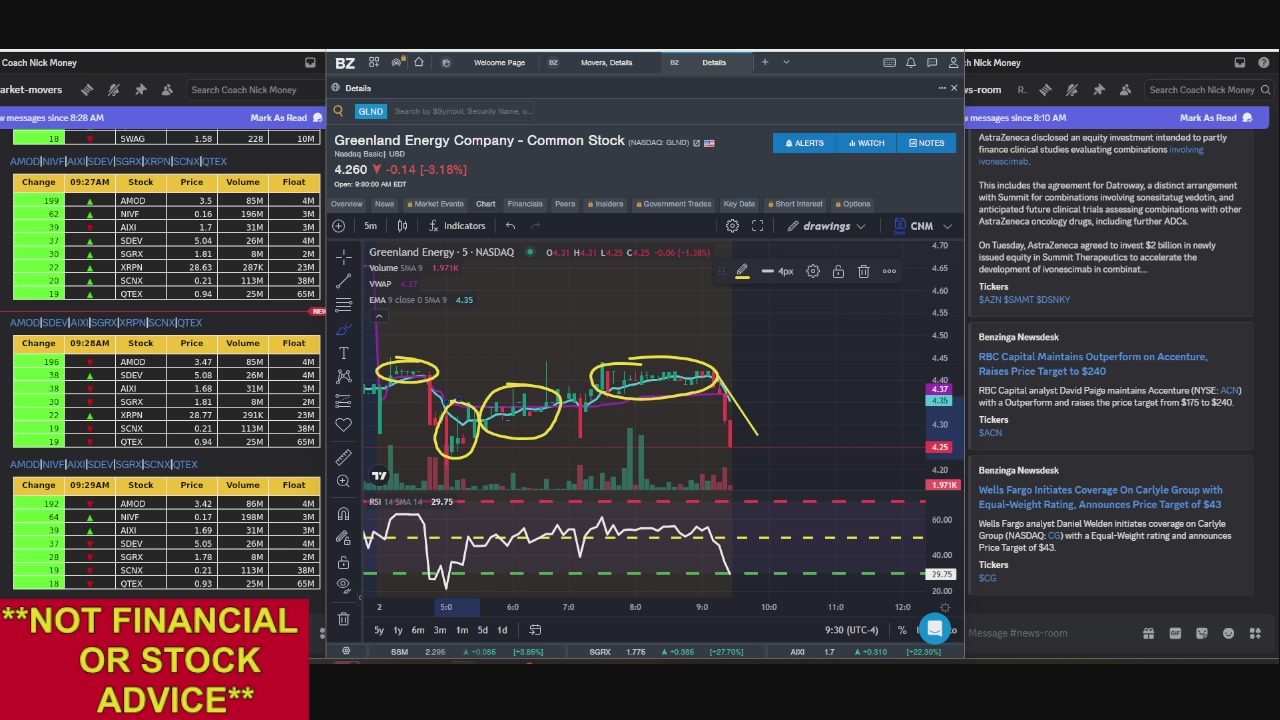The height and width of the screenshot is (720, 1280).
Task: Switch chart to fullscreen mode
Action: 757,226
